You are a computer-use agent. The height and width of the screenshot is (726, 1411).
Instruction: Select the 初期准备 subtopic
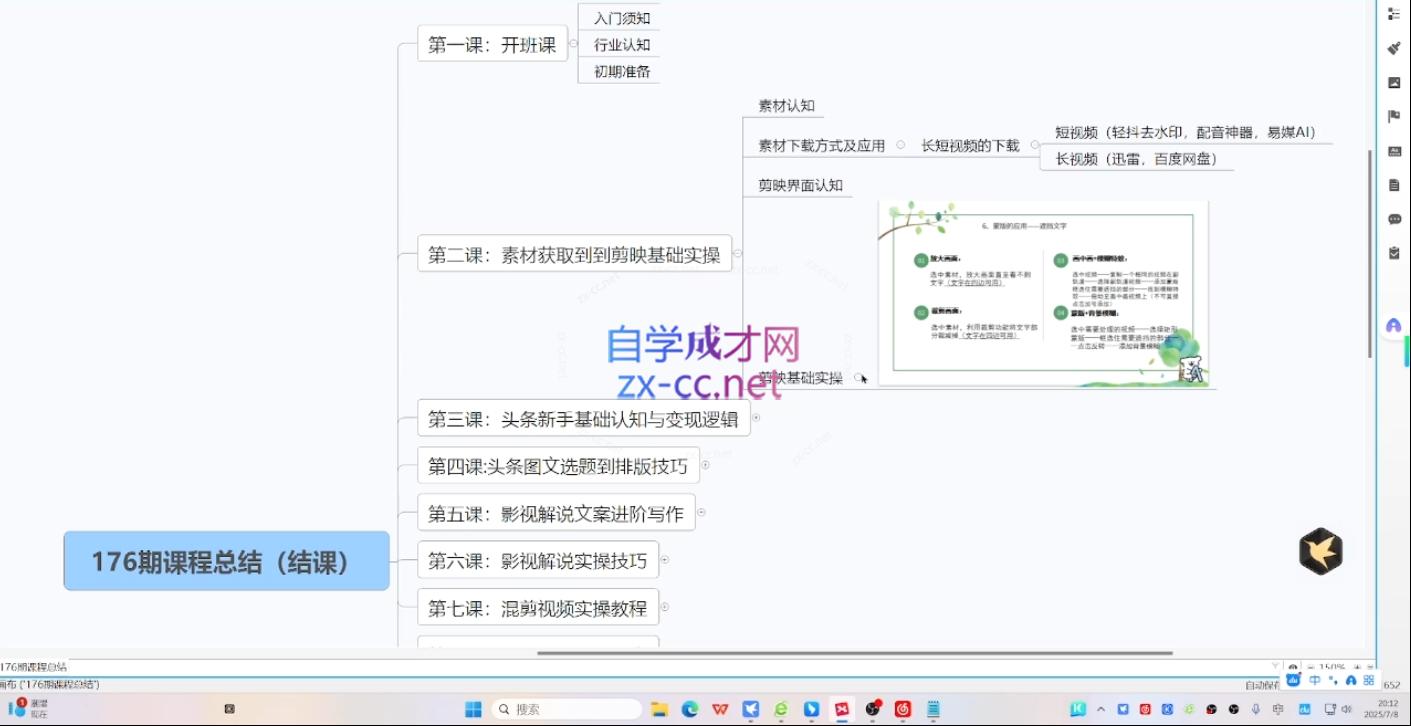[622, 71]
